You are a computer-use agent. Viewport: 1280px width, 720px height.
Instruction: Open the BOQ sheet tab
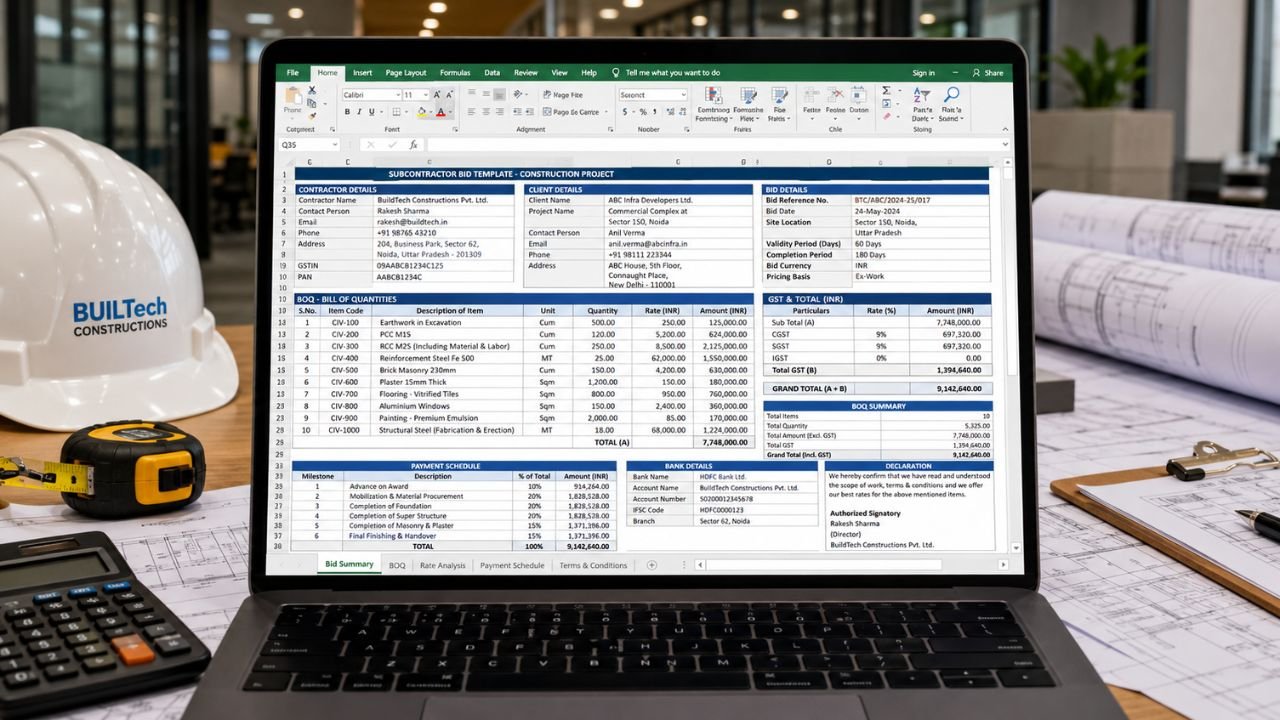click(x=397, y=566)
